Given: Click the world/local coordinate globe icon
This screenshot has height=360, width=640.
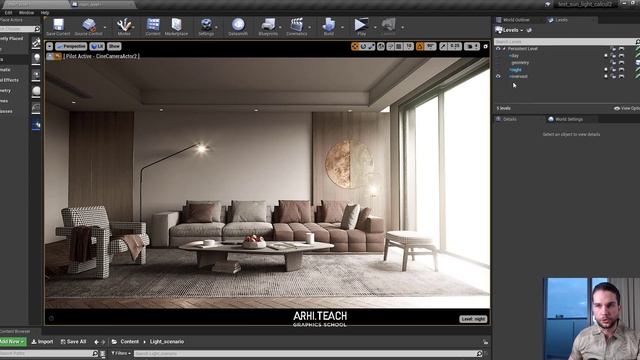Looking at the screenshot, I should tap(381, 47).
